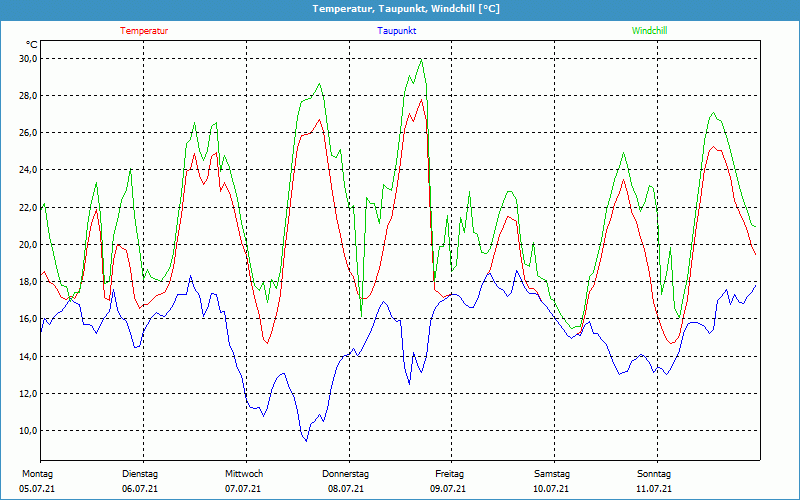Click the Donnerstag day label

(345, 474)
